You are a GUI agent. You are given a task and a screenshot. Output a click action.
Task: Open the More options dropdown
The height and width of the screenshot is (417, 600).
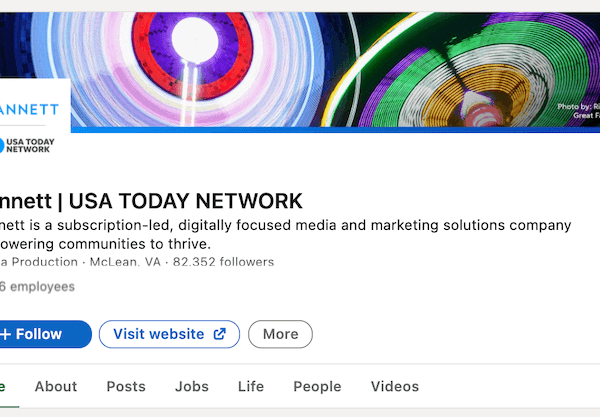[280, 334]
